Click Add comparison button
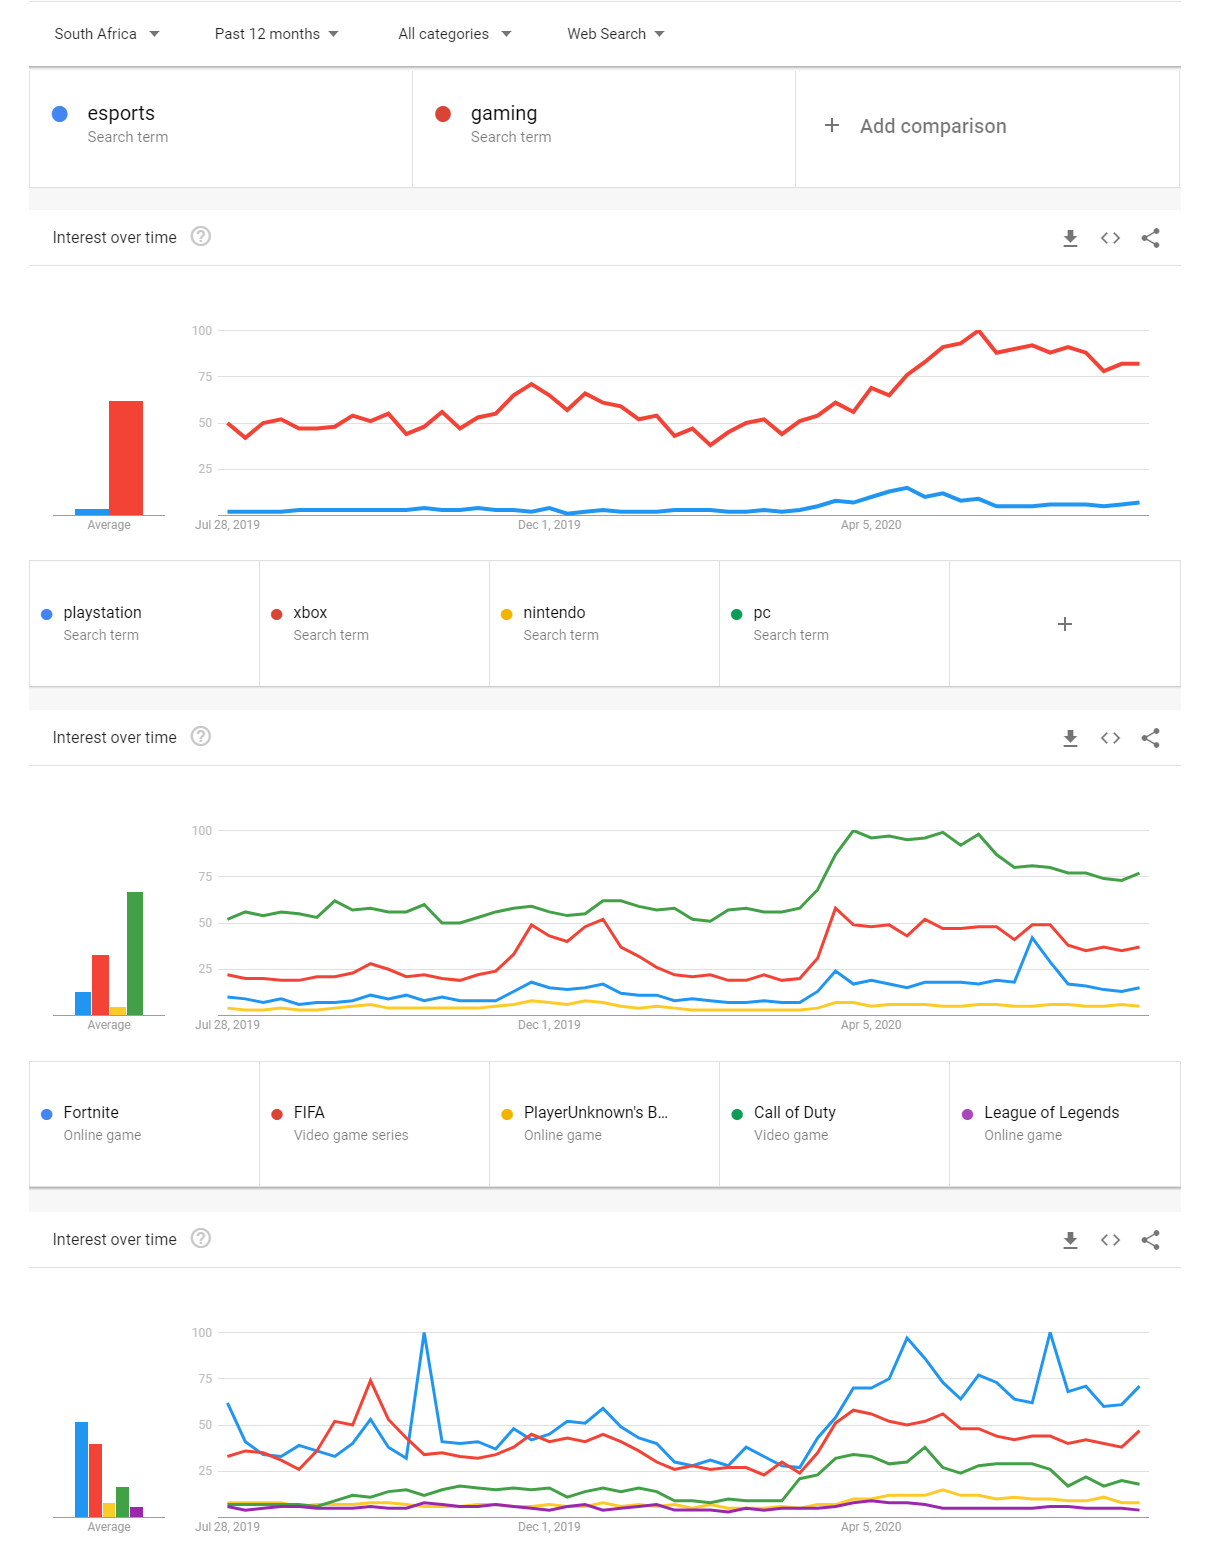Viewport: 1210px width, 1568px height. (987, 127)
